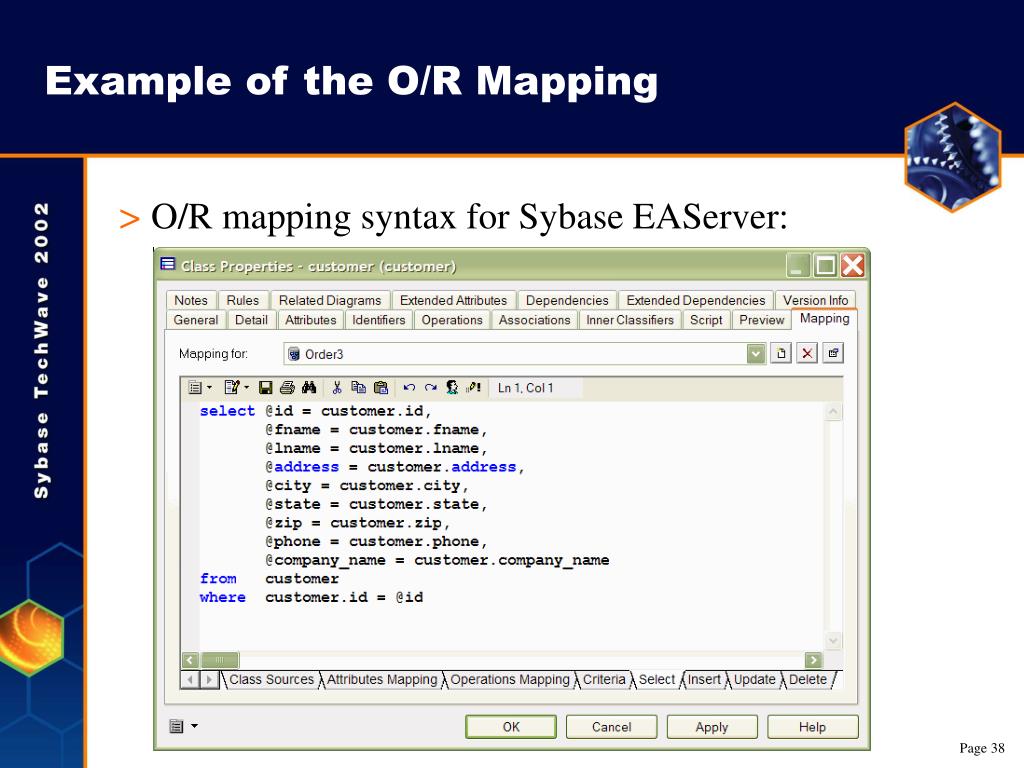Open the Script tab
The image size is (1024, 768).
(x=706, y=320)
